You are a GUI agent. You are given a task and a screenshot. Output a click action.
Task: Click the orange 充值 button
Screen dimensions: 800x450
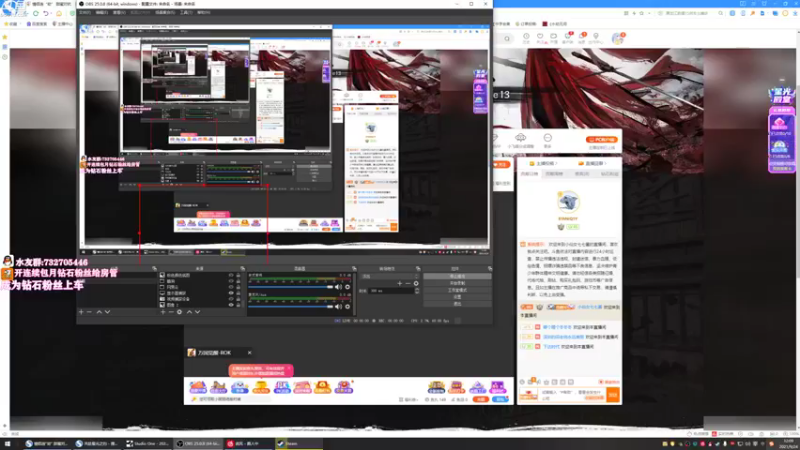pos(481,399)
